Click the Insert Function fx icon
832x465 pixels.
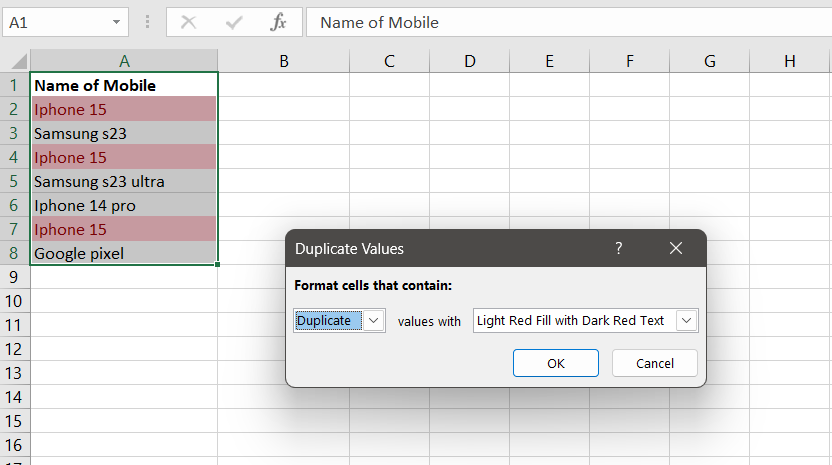point(279,22)
